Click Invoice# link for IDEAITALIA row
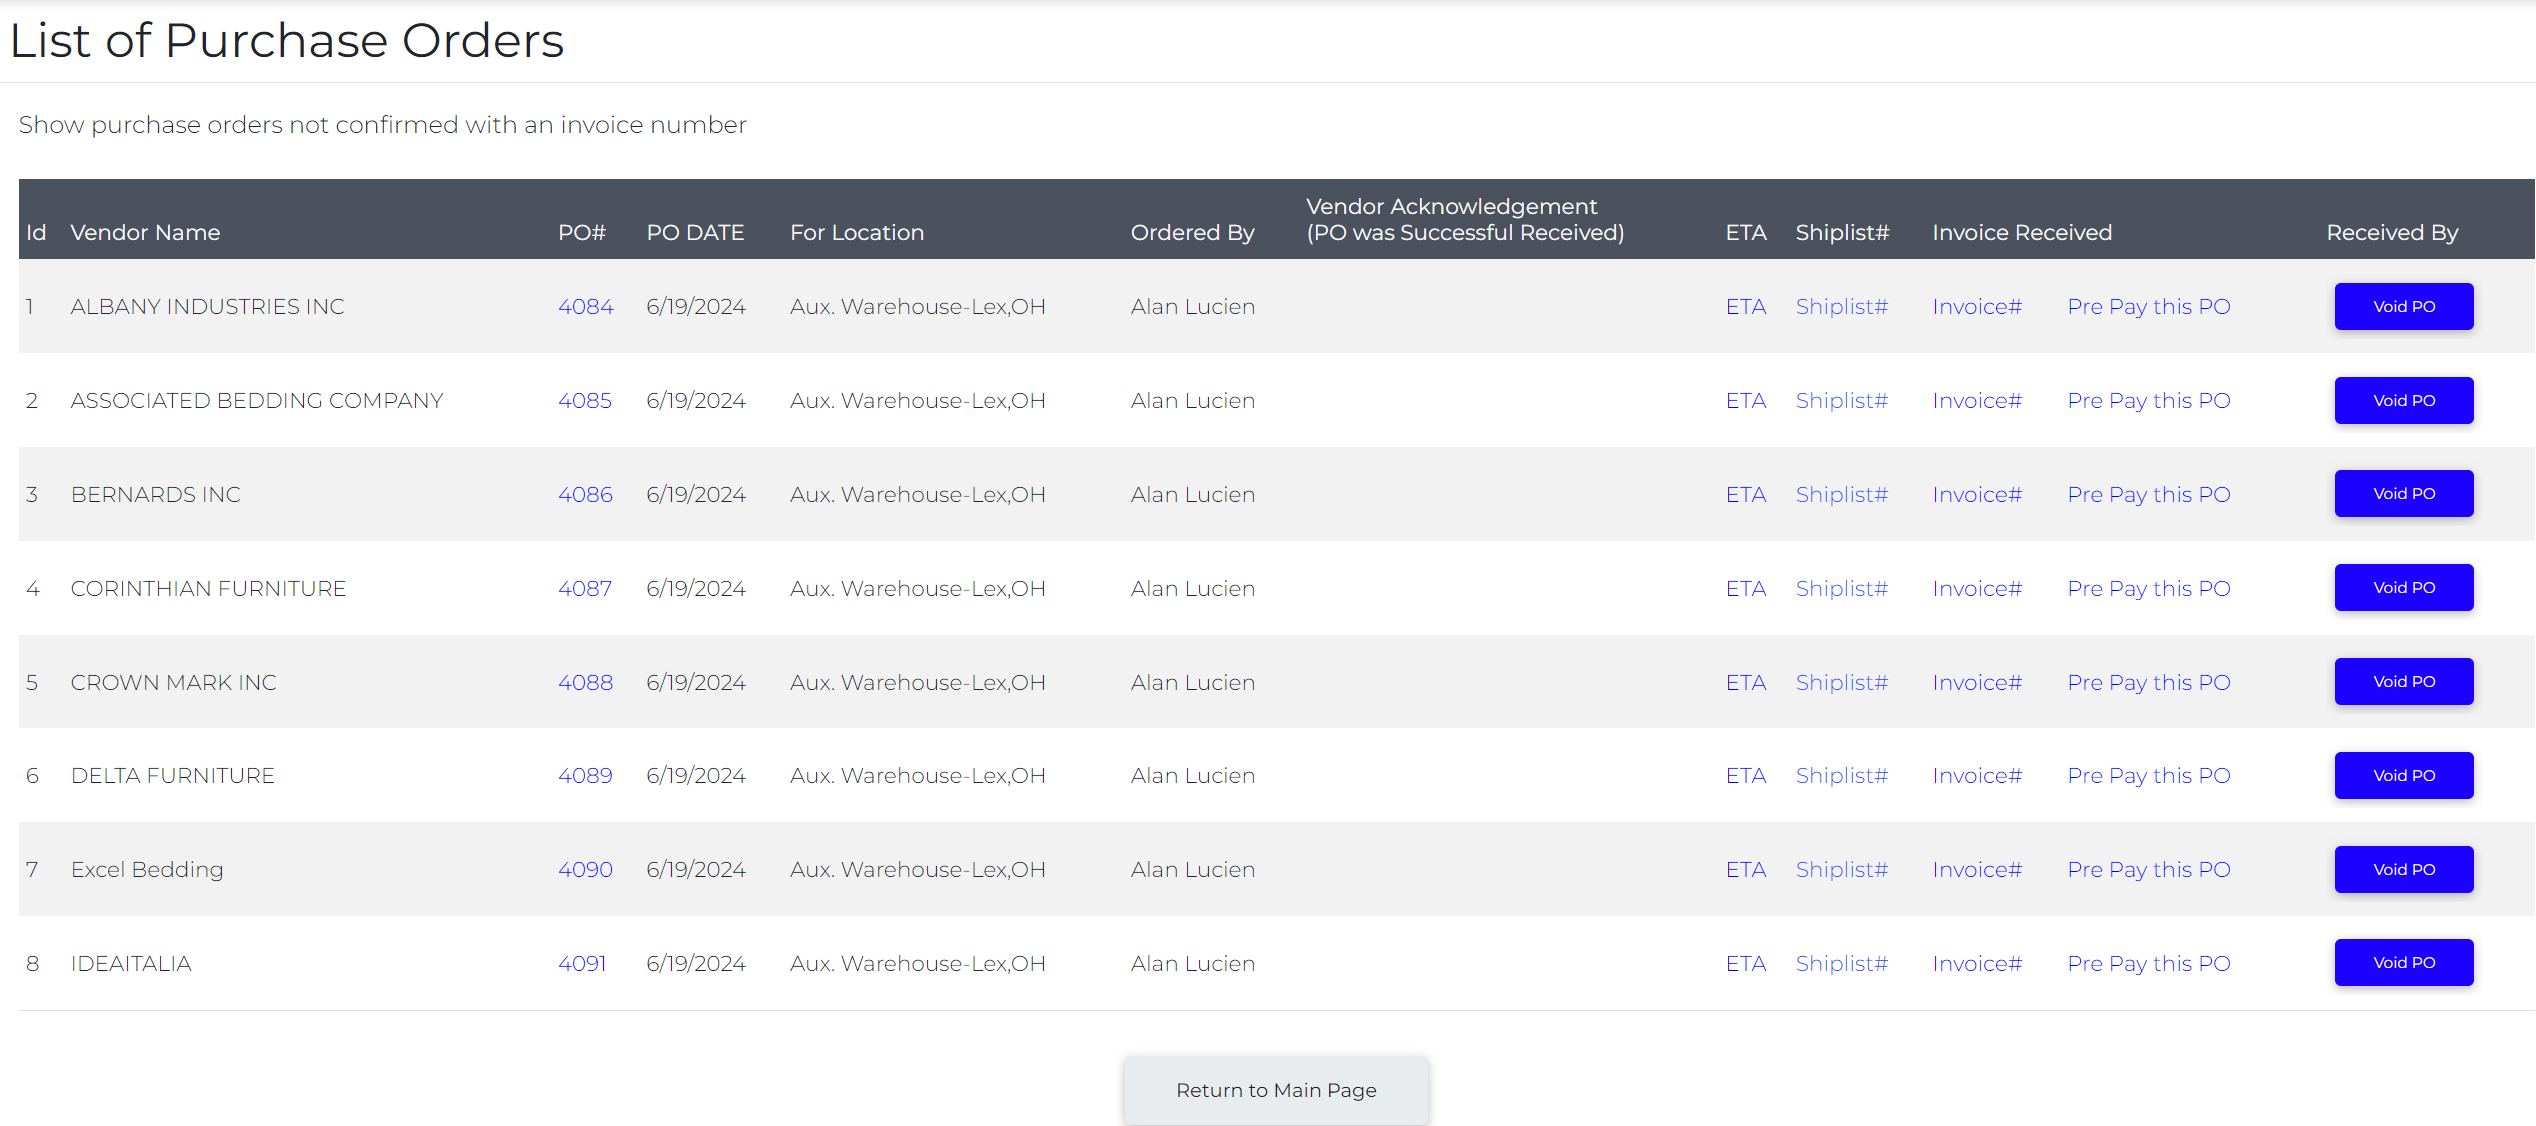The width and height of the screenshot is (2536, 1126). coord(1977,964)
